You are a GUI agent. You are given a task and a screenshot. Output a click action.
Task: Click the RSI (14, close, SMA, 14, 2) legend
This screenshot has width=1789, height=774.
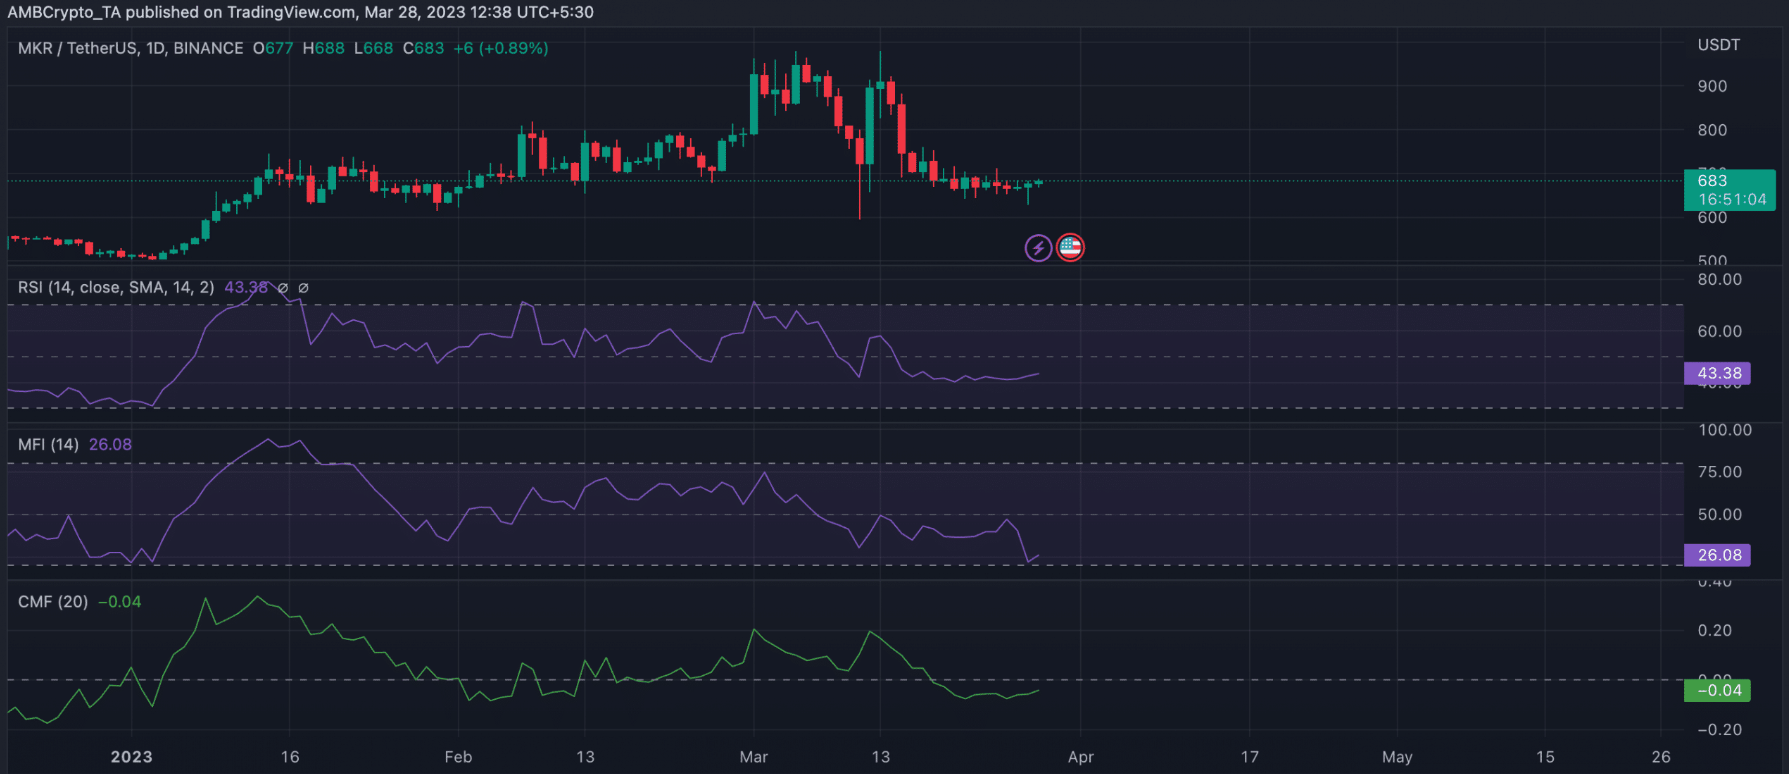[x=116, y=287]
